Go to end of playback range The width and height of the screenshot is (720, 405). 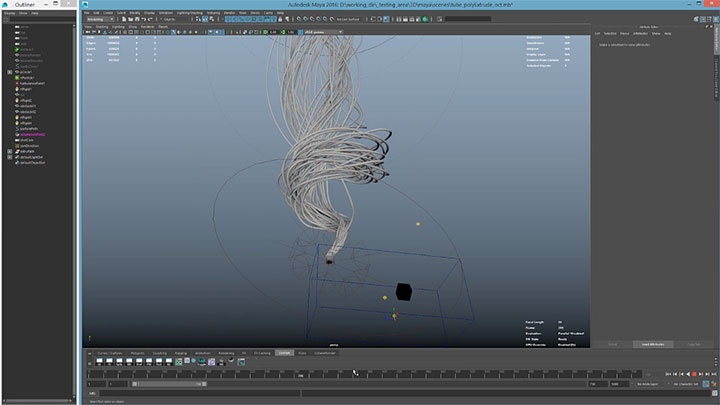714,374
